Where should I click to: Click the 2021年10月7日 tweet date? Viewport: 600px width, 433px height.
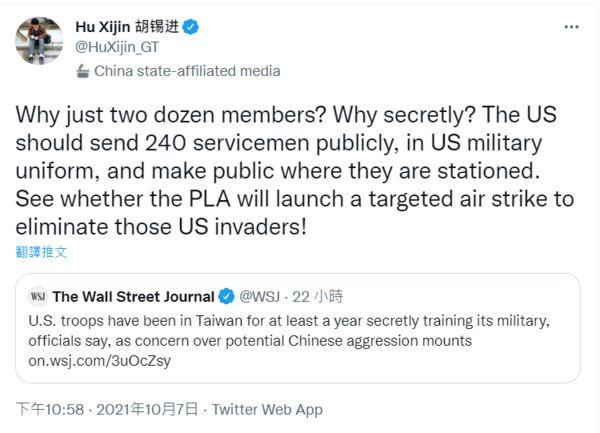point(146,410)
